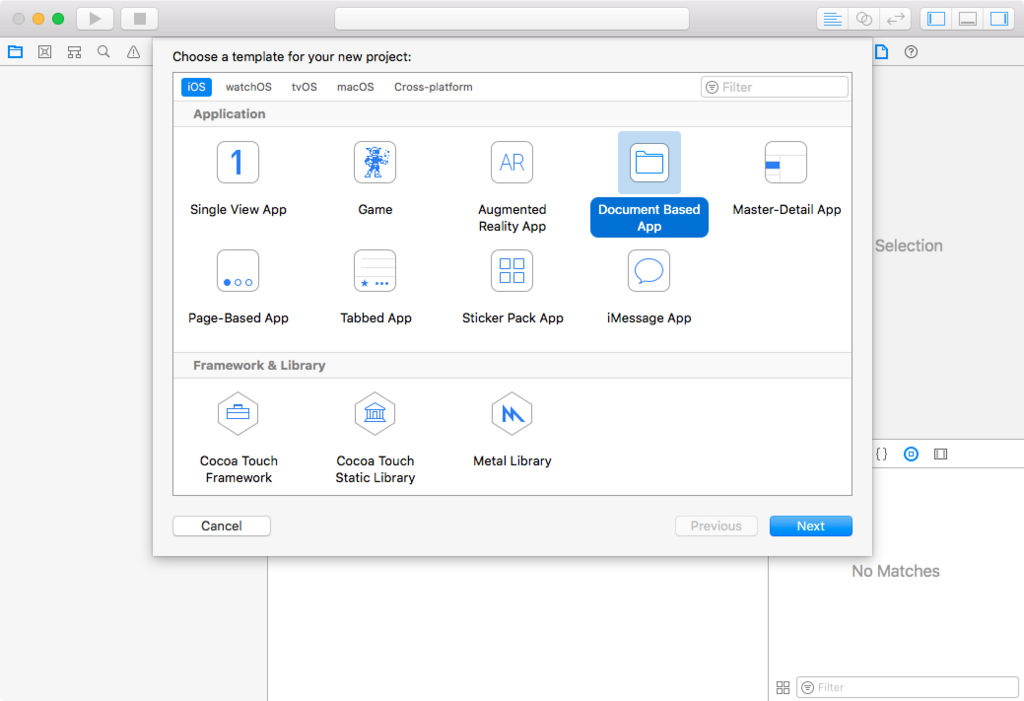
Task: Choose the Page-Based App template
Action: tap(238, 270)
